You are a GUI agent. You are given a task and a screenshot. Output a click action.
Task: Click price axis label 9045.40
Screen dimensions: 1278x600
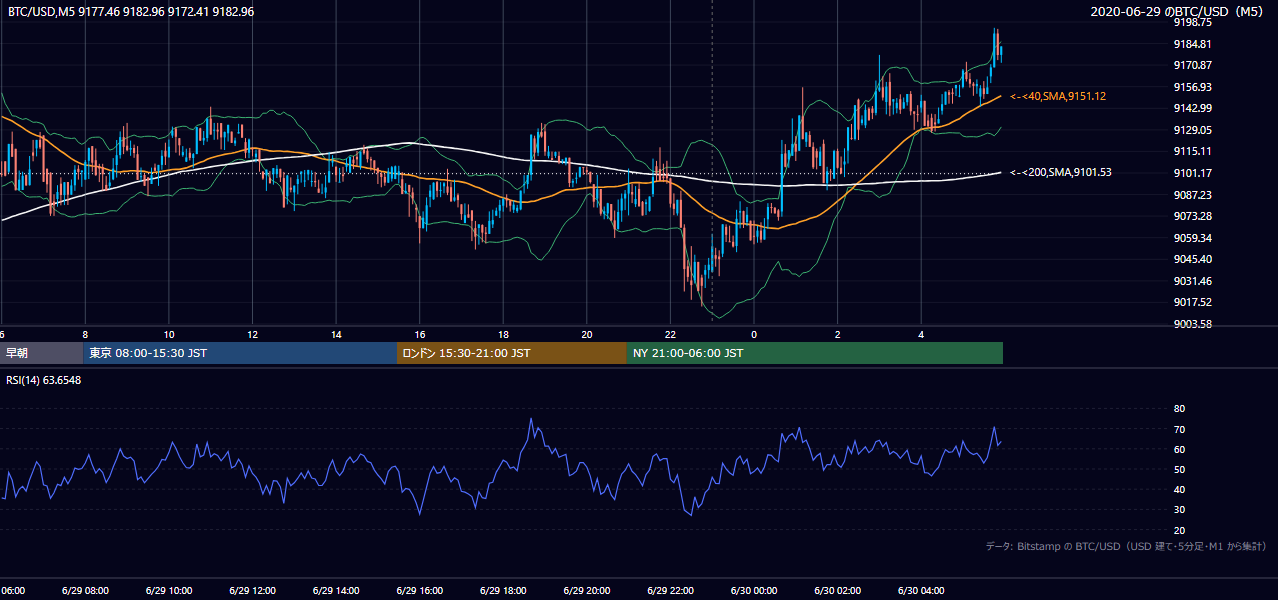pos(1193,259)
